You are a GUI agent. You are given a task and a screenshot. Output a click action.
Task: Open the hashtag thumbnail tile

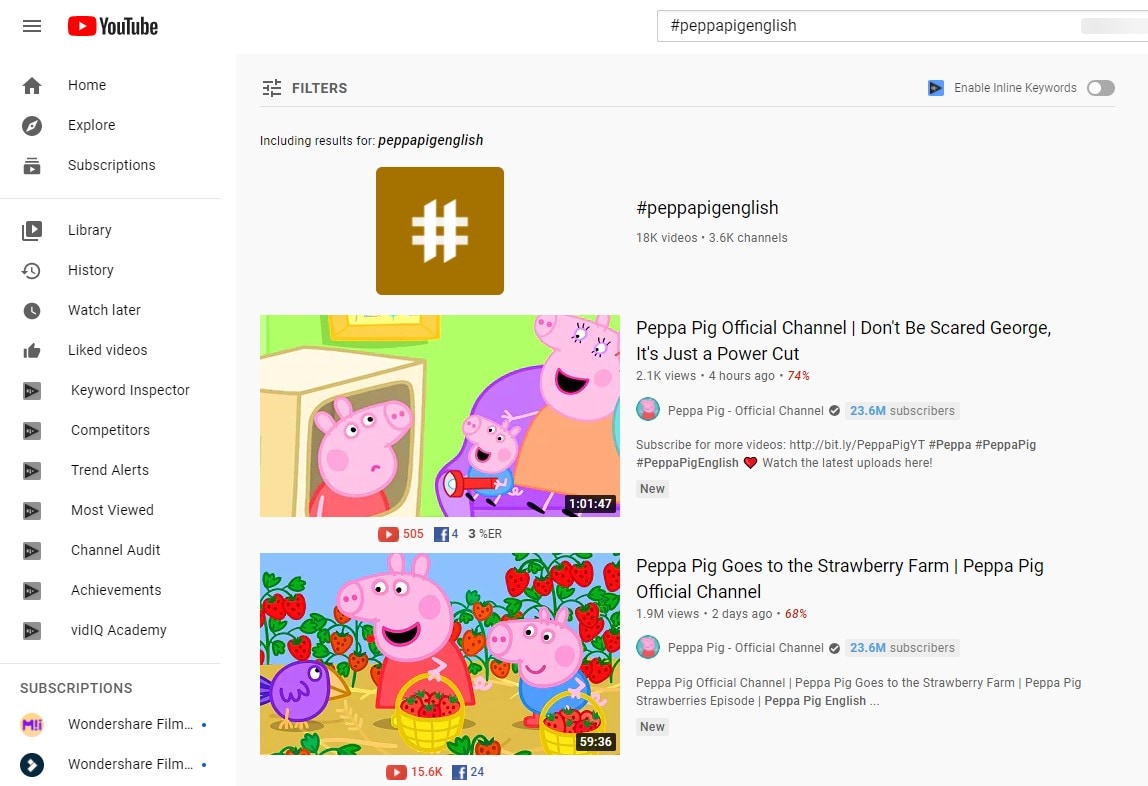coord(439,231)
